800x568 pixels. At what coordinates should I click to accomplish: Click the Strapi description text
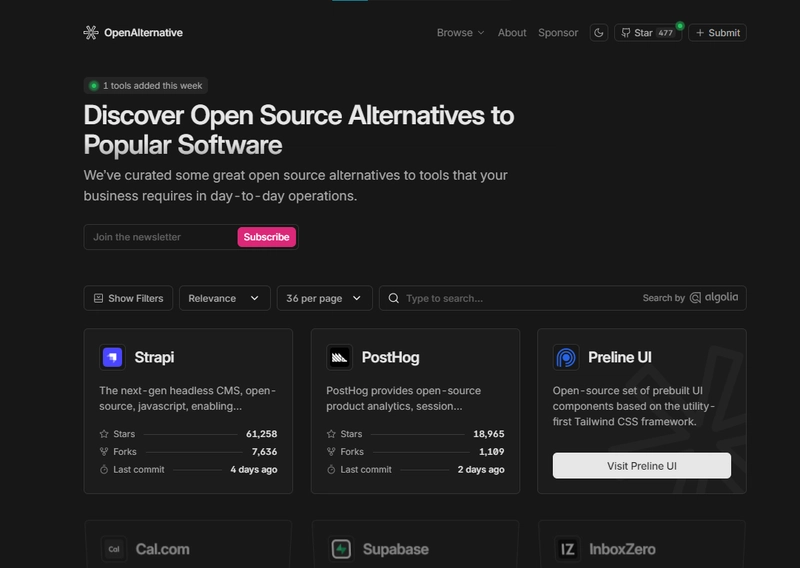click(187, 398)
